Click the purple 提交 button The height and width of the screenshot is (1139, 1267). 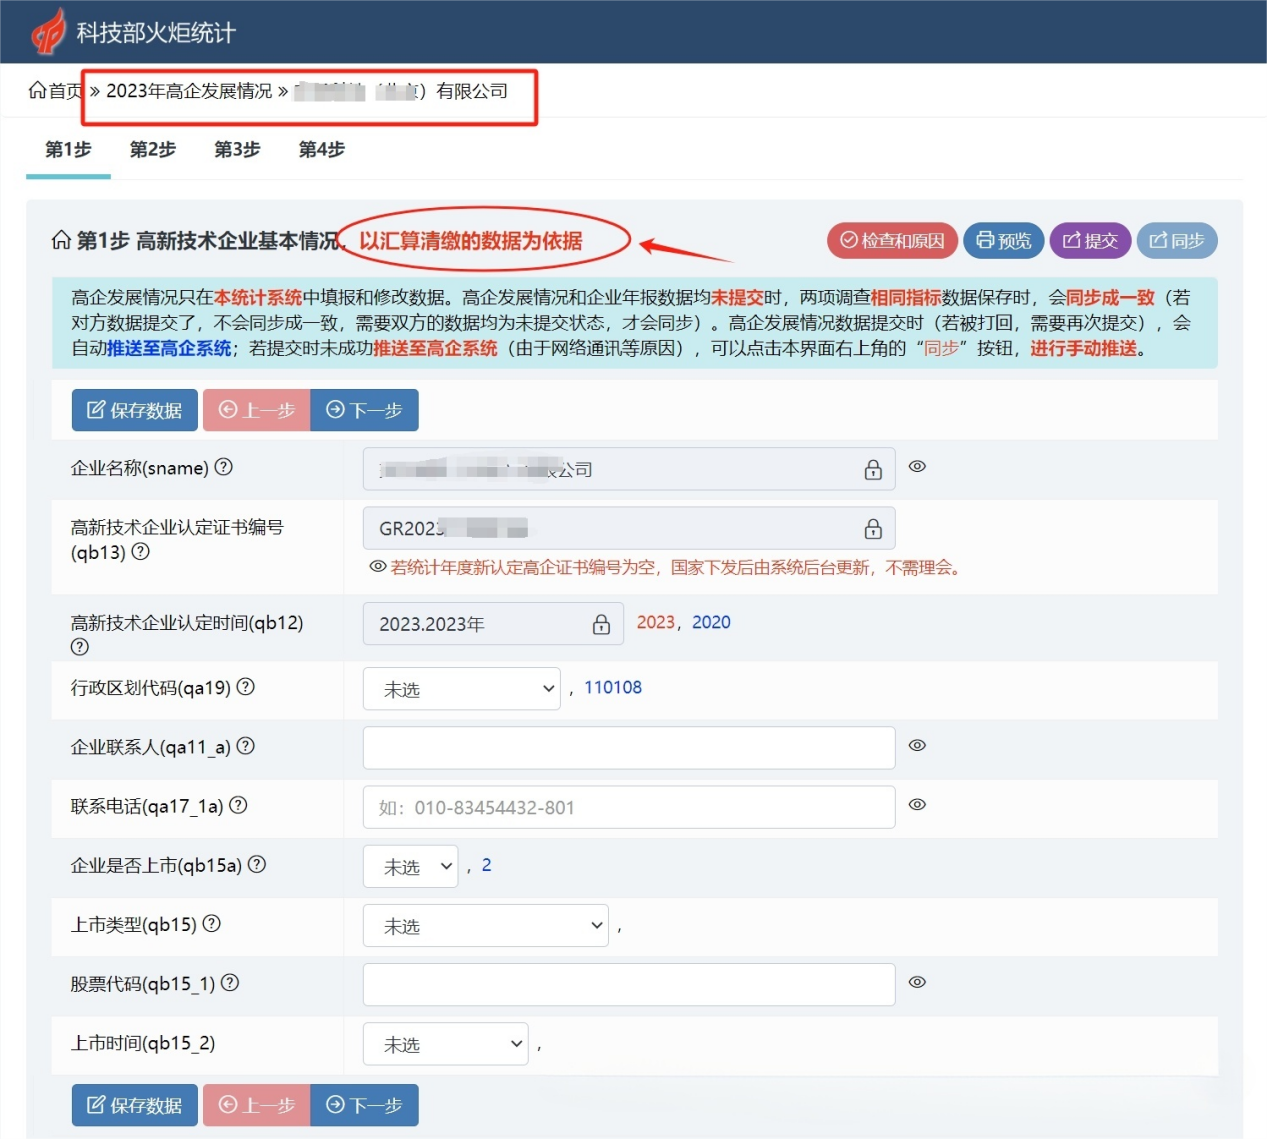(x=1090, y=241)
